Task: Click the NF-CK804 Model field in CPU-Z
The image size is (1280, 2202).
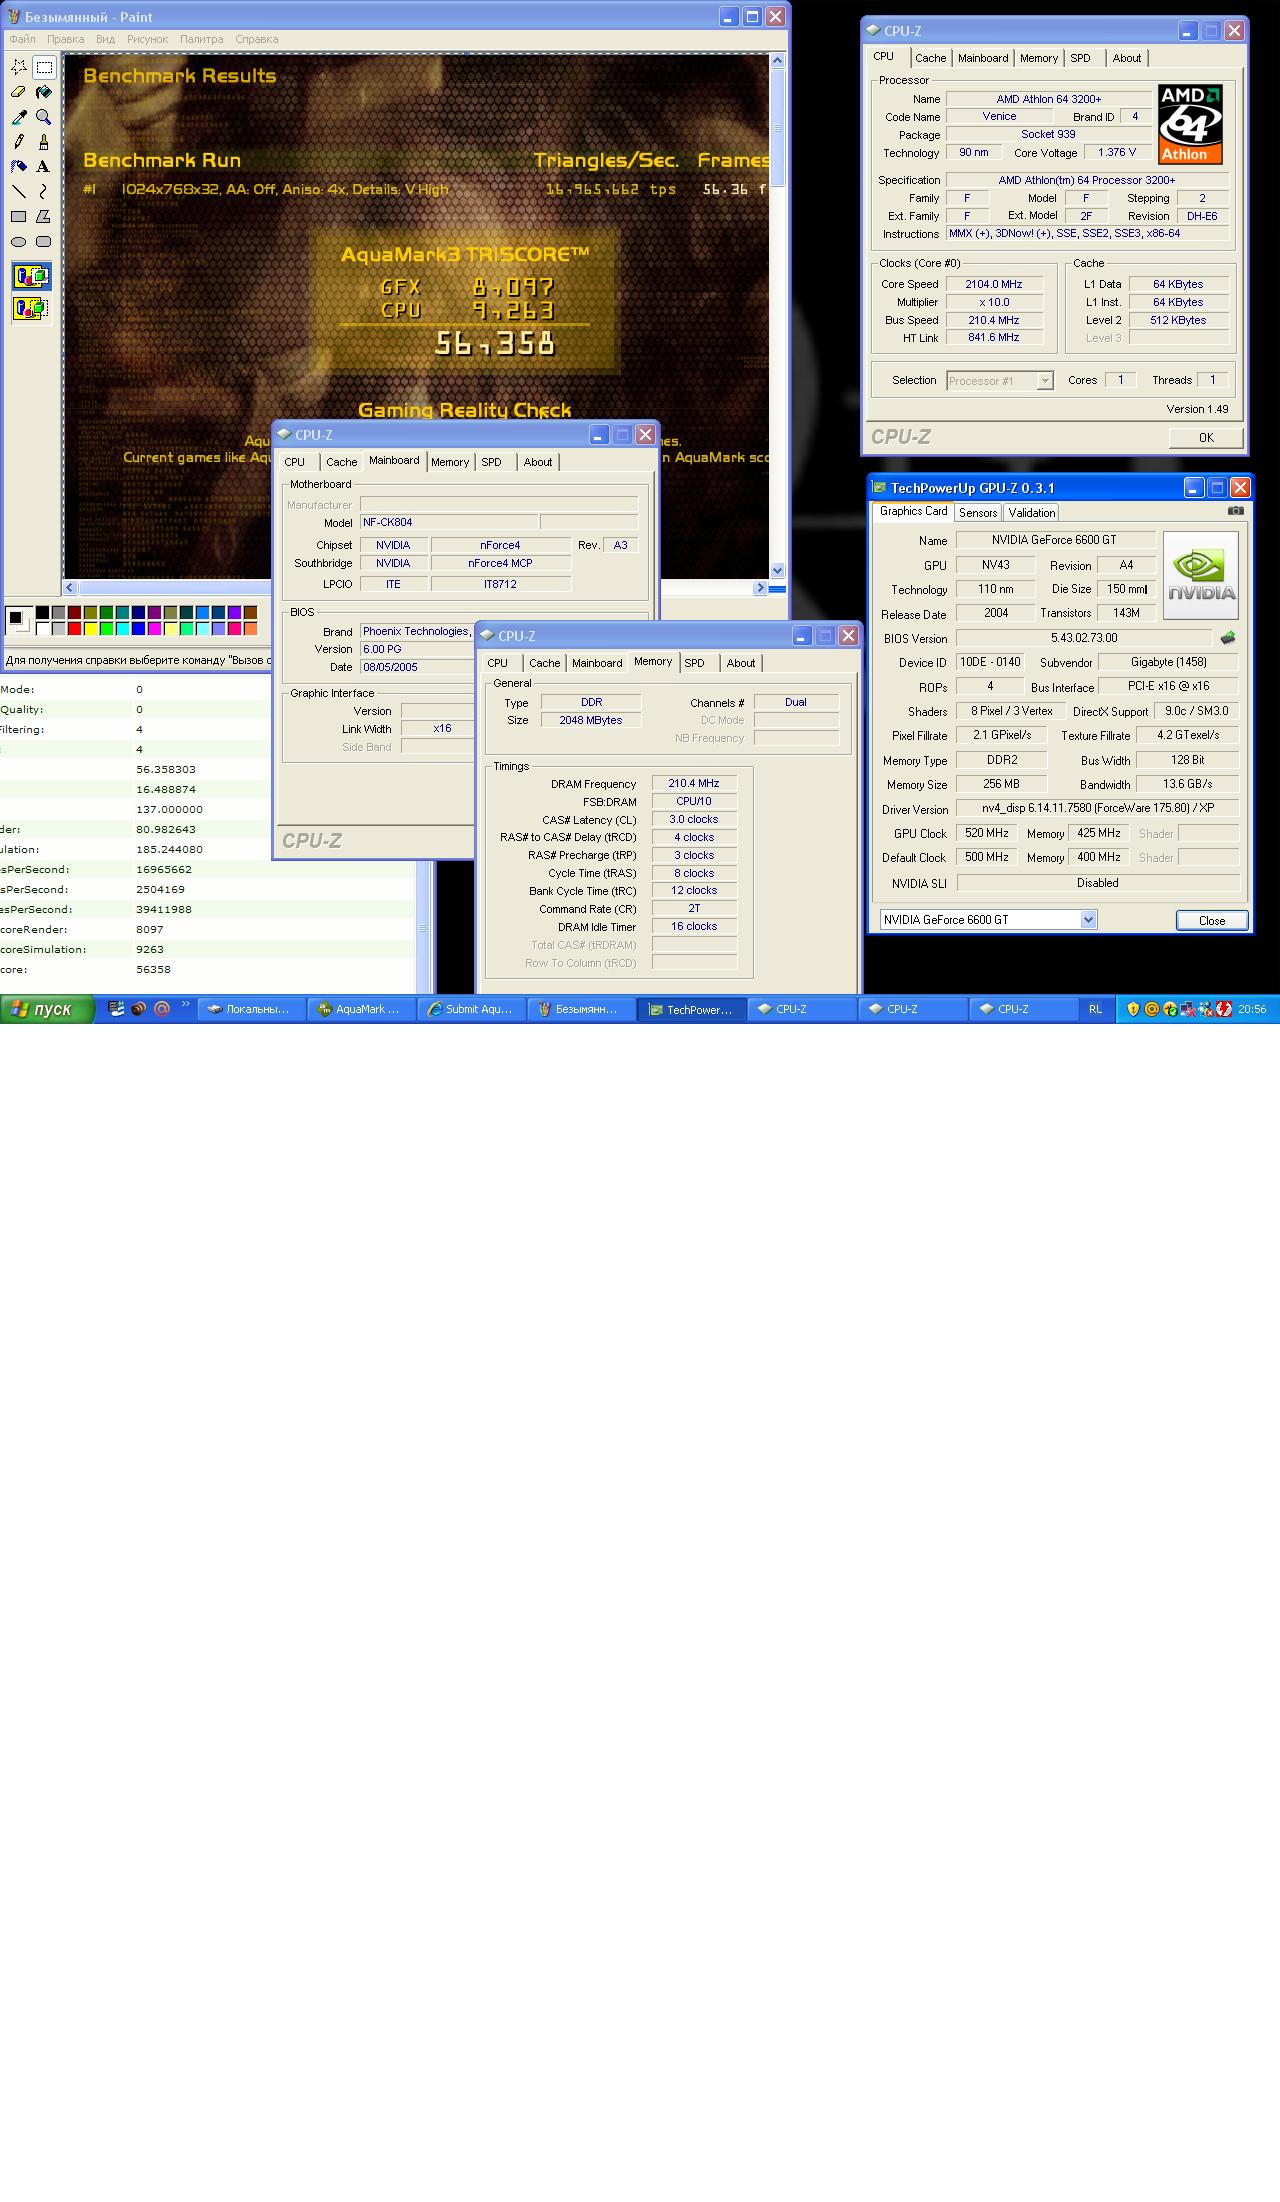Action: 448,522
